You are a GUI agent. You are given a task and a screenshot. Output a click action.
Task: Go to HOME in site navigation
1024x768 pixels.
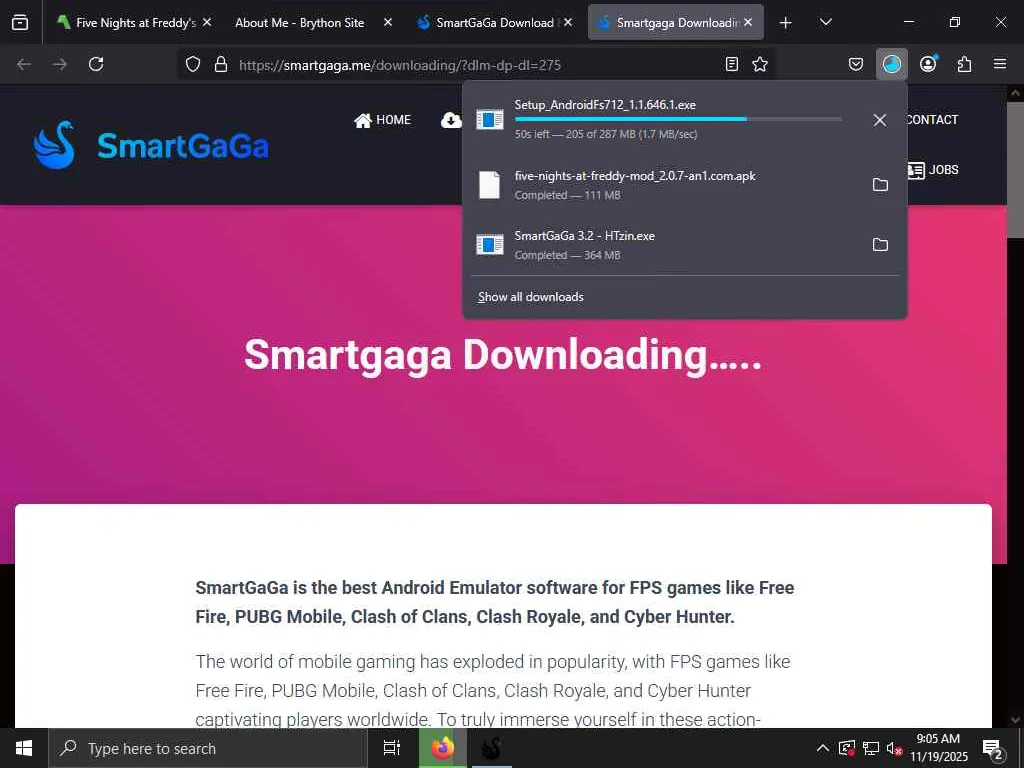coord(383,120)
